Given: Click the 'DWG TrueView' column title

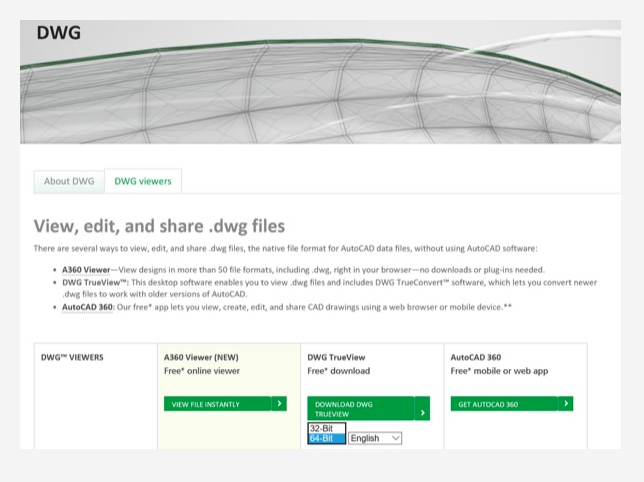Looking at the screenshot, I should (336, 357).
